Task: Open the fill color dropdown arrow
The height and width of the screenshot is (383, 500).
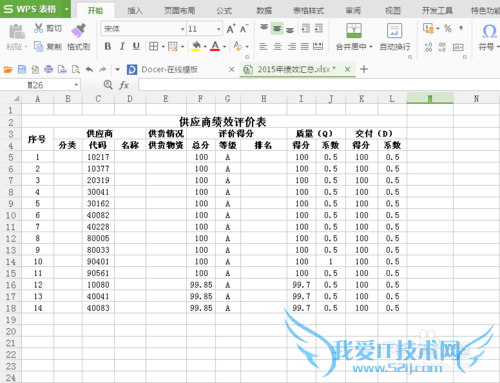Action: pyautogui.click(x=205, y=47)
